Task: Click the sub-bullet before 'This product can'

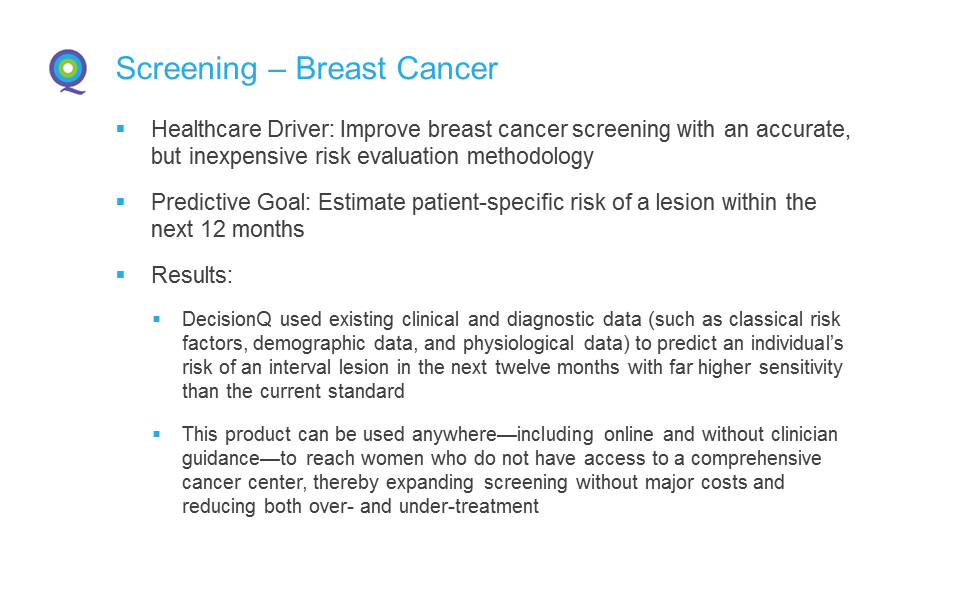Action: (x=157, y=434)
